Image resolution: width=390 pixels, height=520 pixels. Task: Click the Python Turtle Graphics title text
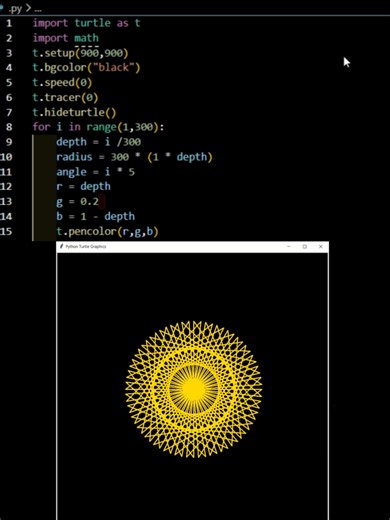click(x=86, y=246)
